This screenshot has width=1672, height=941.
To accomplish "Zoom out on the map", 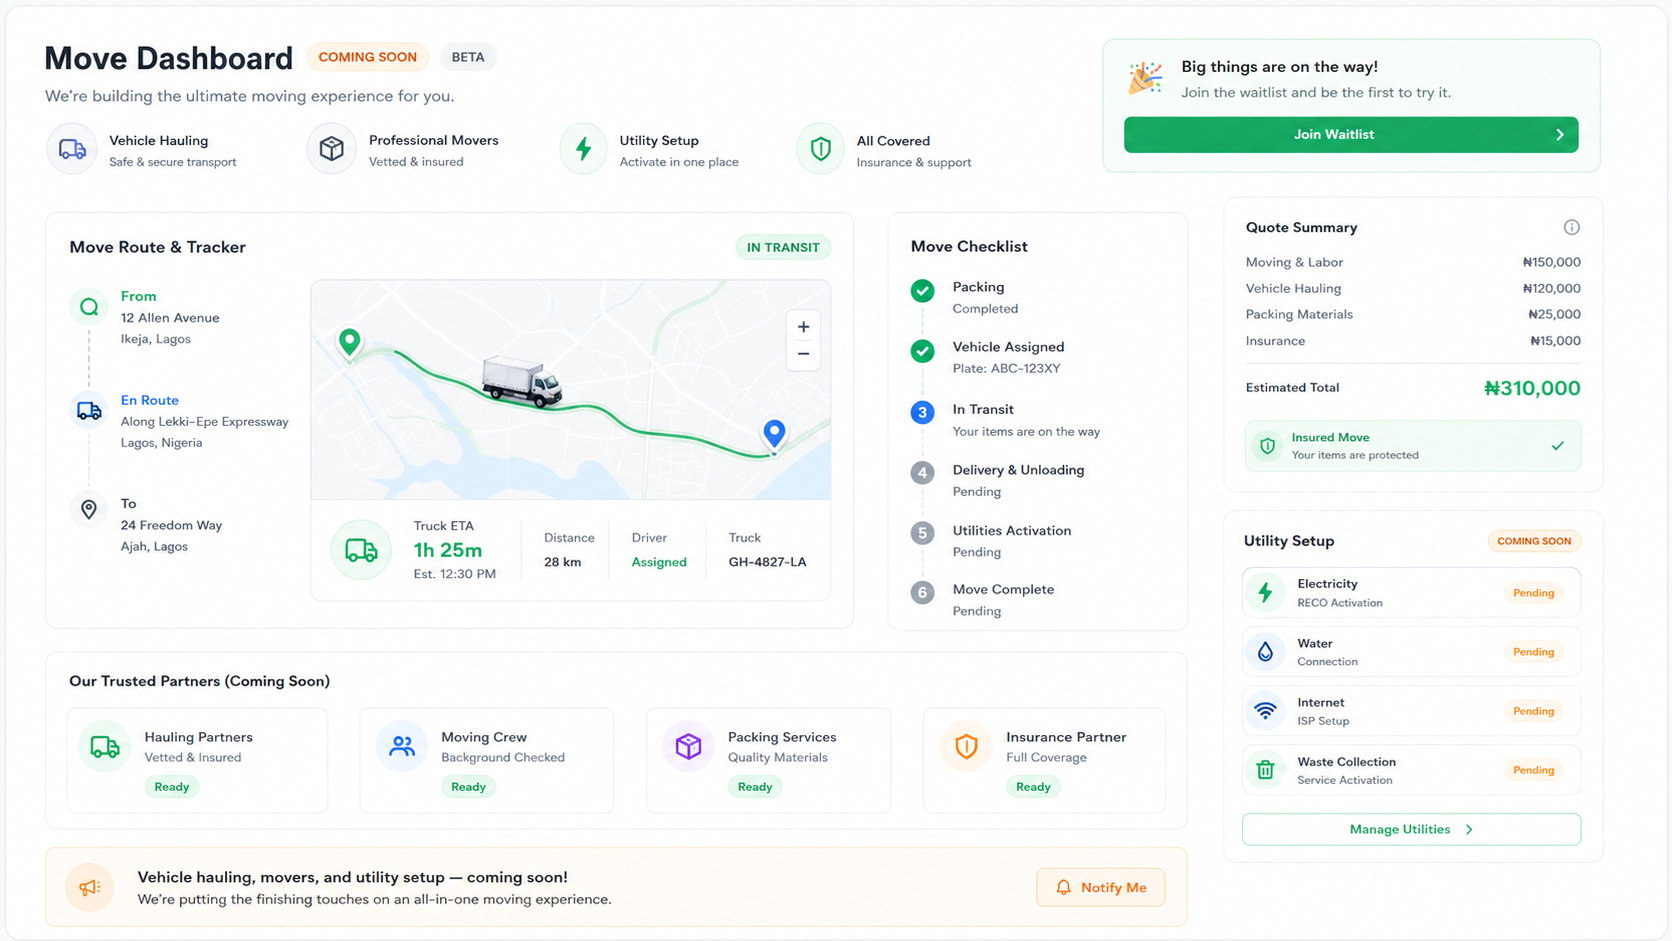I will tap(803, 354).
